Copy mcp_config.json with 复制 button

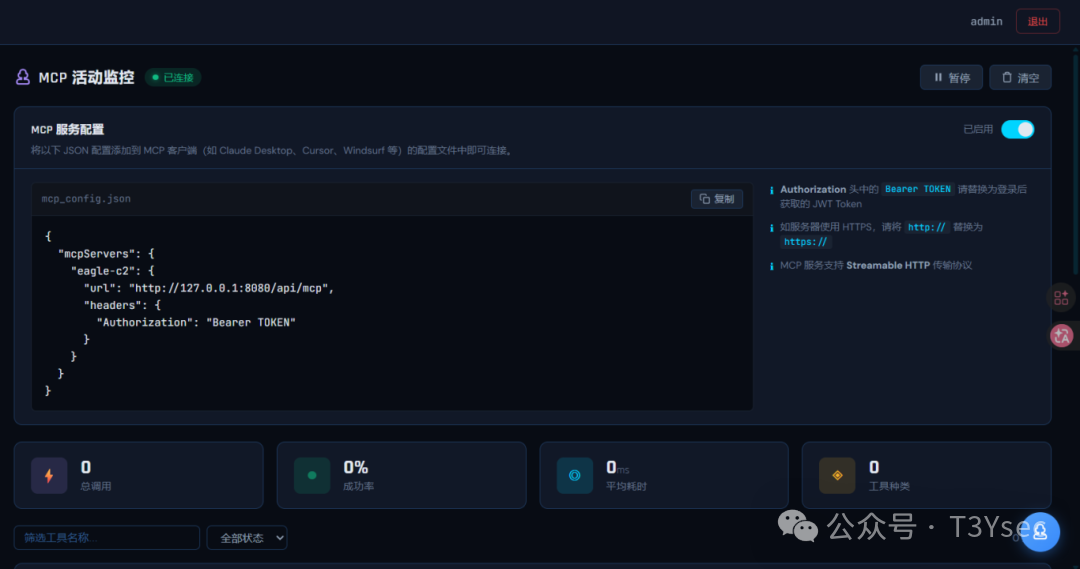tap(716, 199)
